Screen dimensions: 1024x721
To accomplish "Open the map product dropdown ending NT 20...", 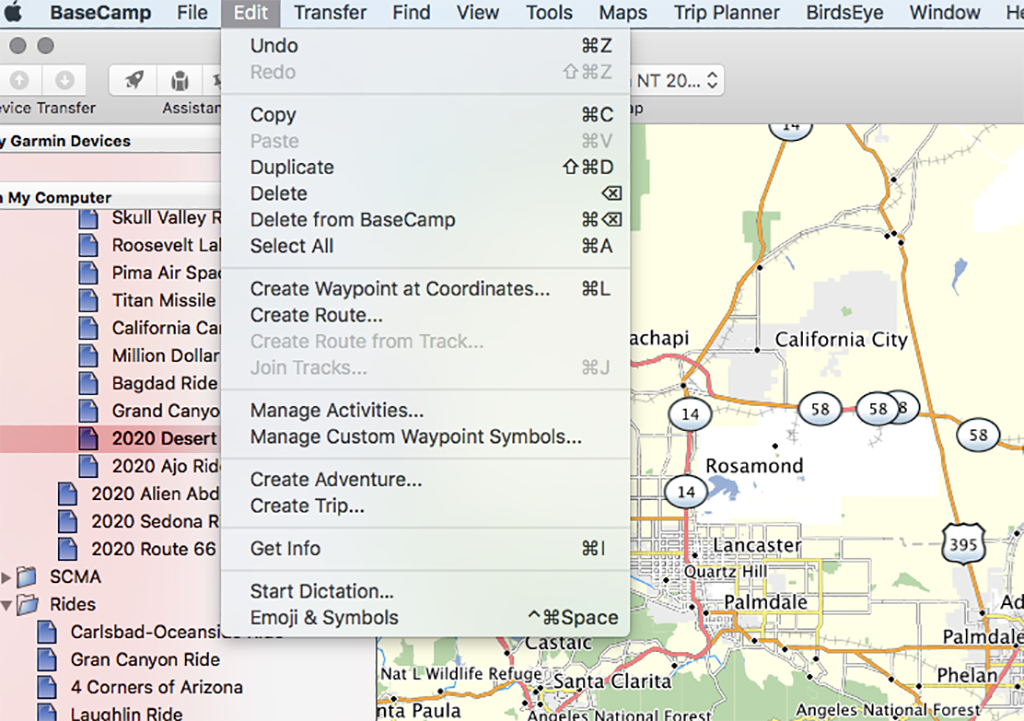I will pos(676,80).
